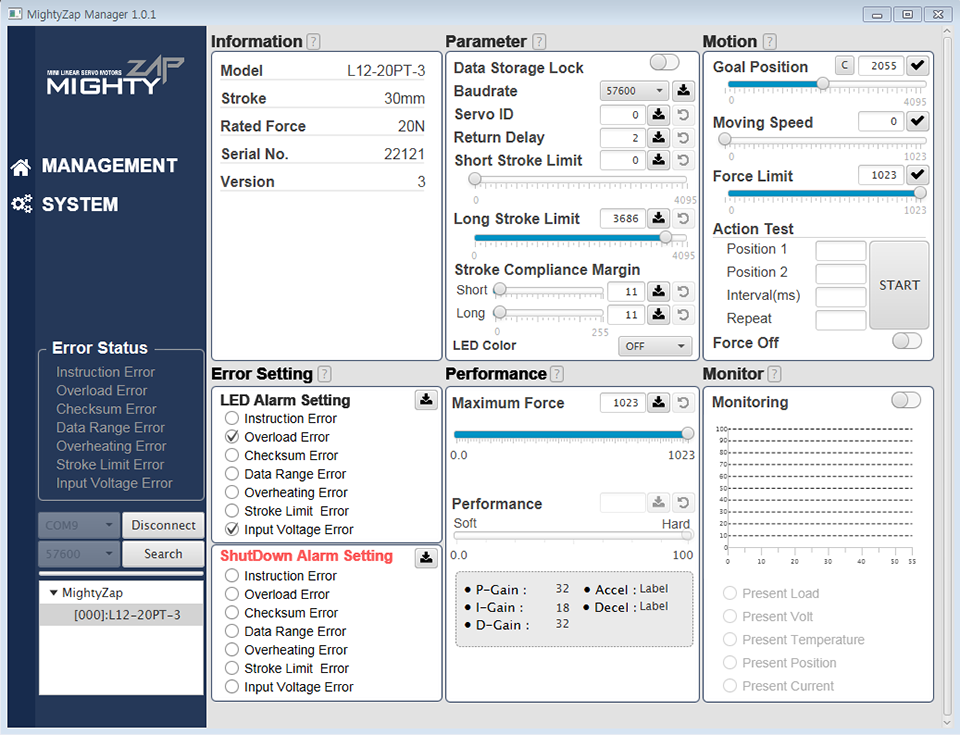Toggle the Force Off switch
Viewport: 960px width, 735px height.
[x=907, y=341]
